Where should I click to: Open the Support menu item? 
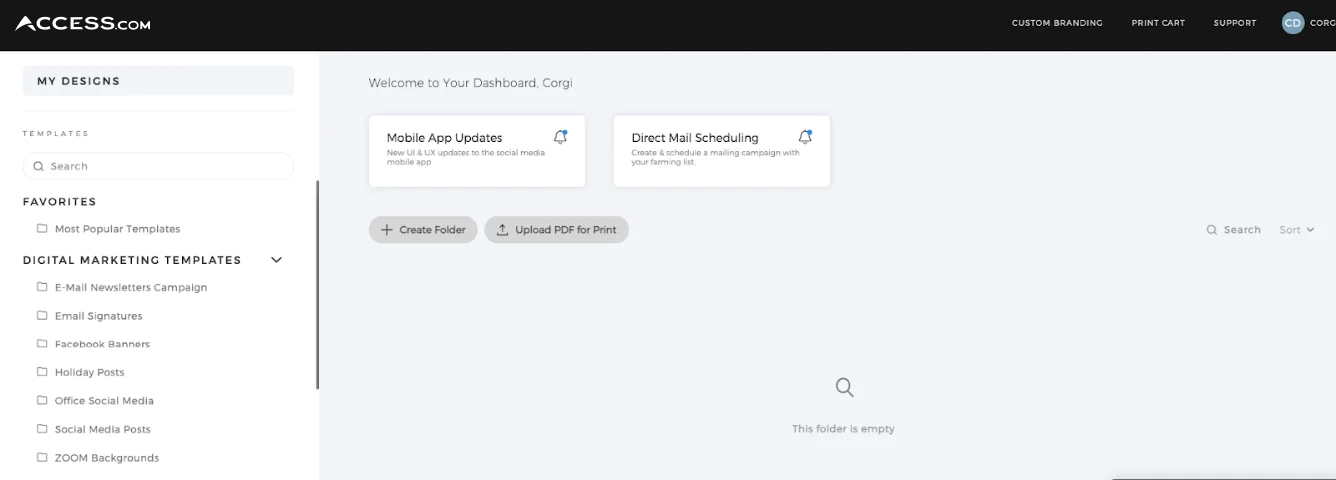[1235, 23]
